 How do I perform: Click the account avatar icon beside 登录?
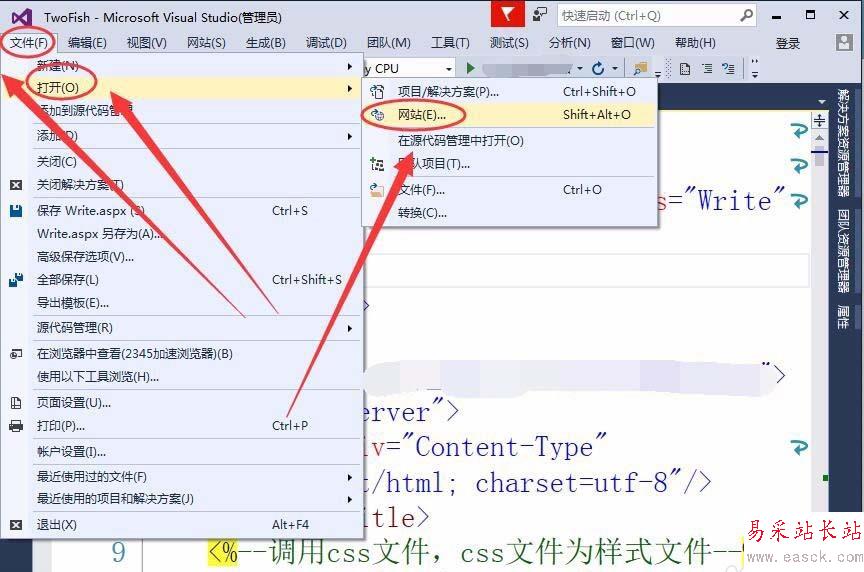point(844,42)
